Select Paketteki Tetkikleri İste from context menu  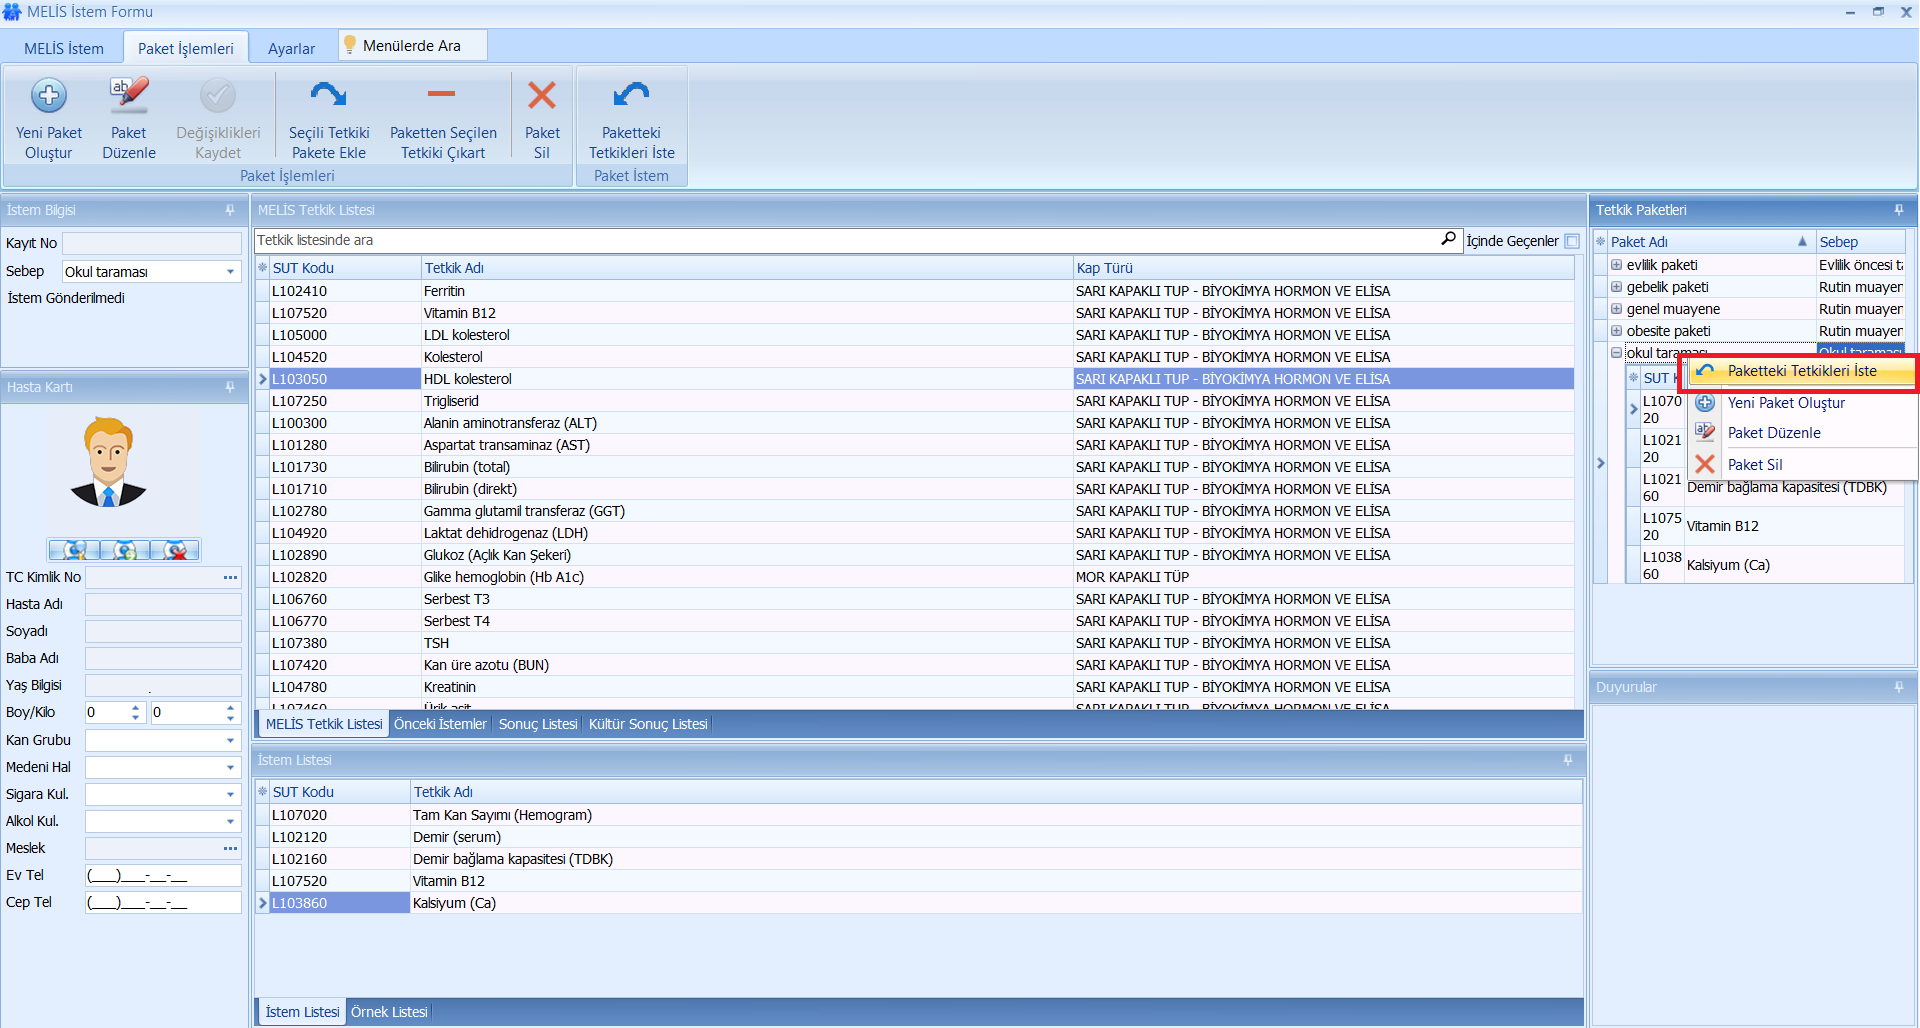1802,371
